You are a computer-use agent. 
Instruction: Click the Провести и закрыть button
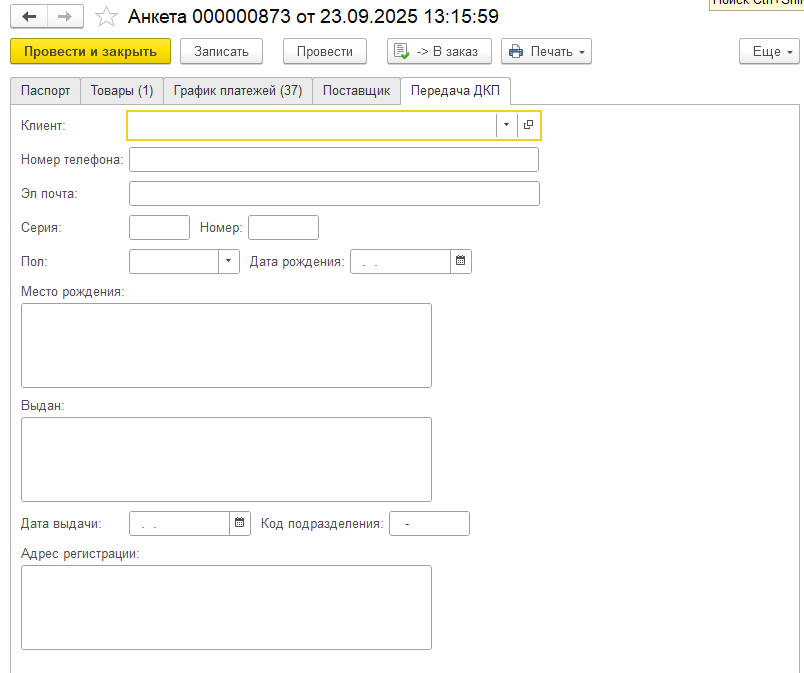tap(90, 51)
